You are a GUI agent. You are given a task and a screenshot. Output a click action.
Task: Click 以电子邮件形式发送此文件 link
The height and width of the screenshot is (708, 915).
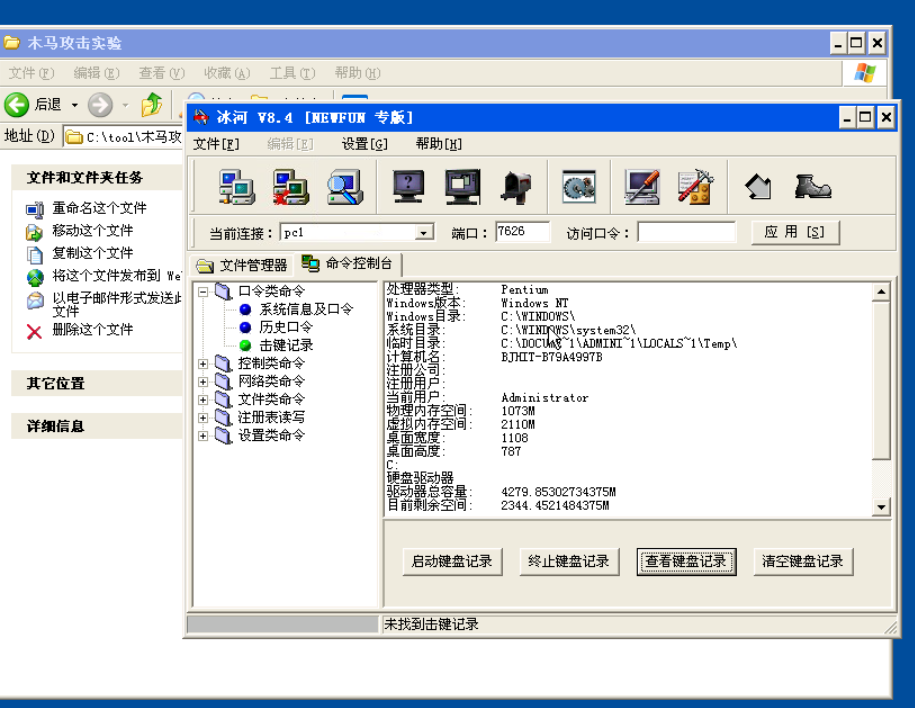117,304
